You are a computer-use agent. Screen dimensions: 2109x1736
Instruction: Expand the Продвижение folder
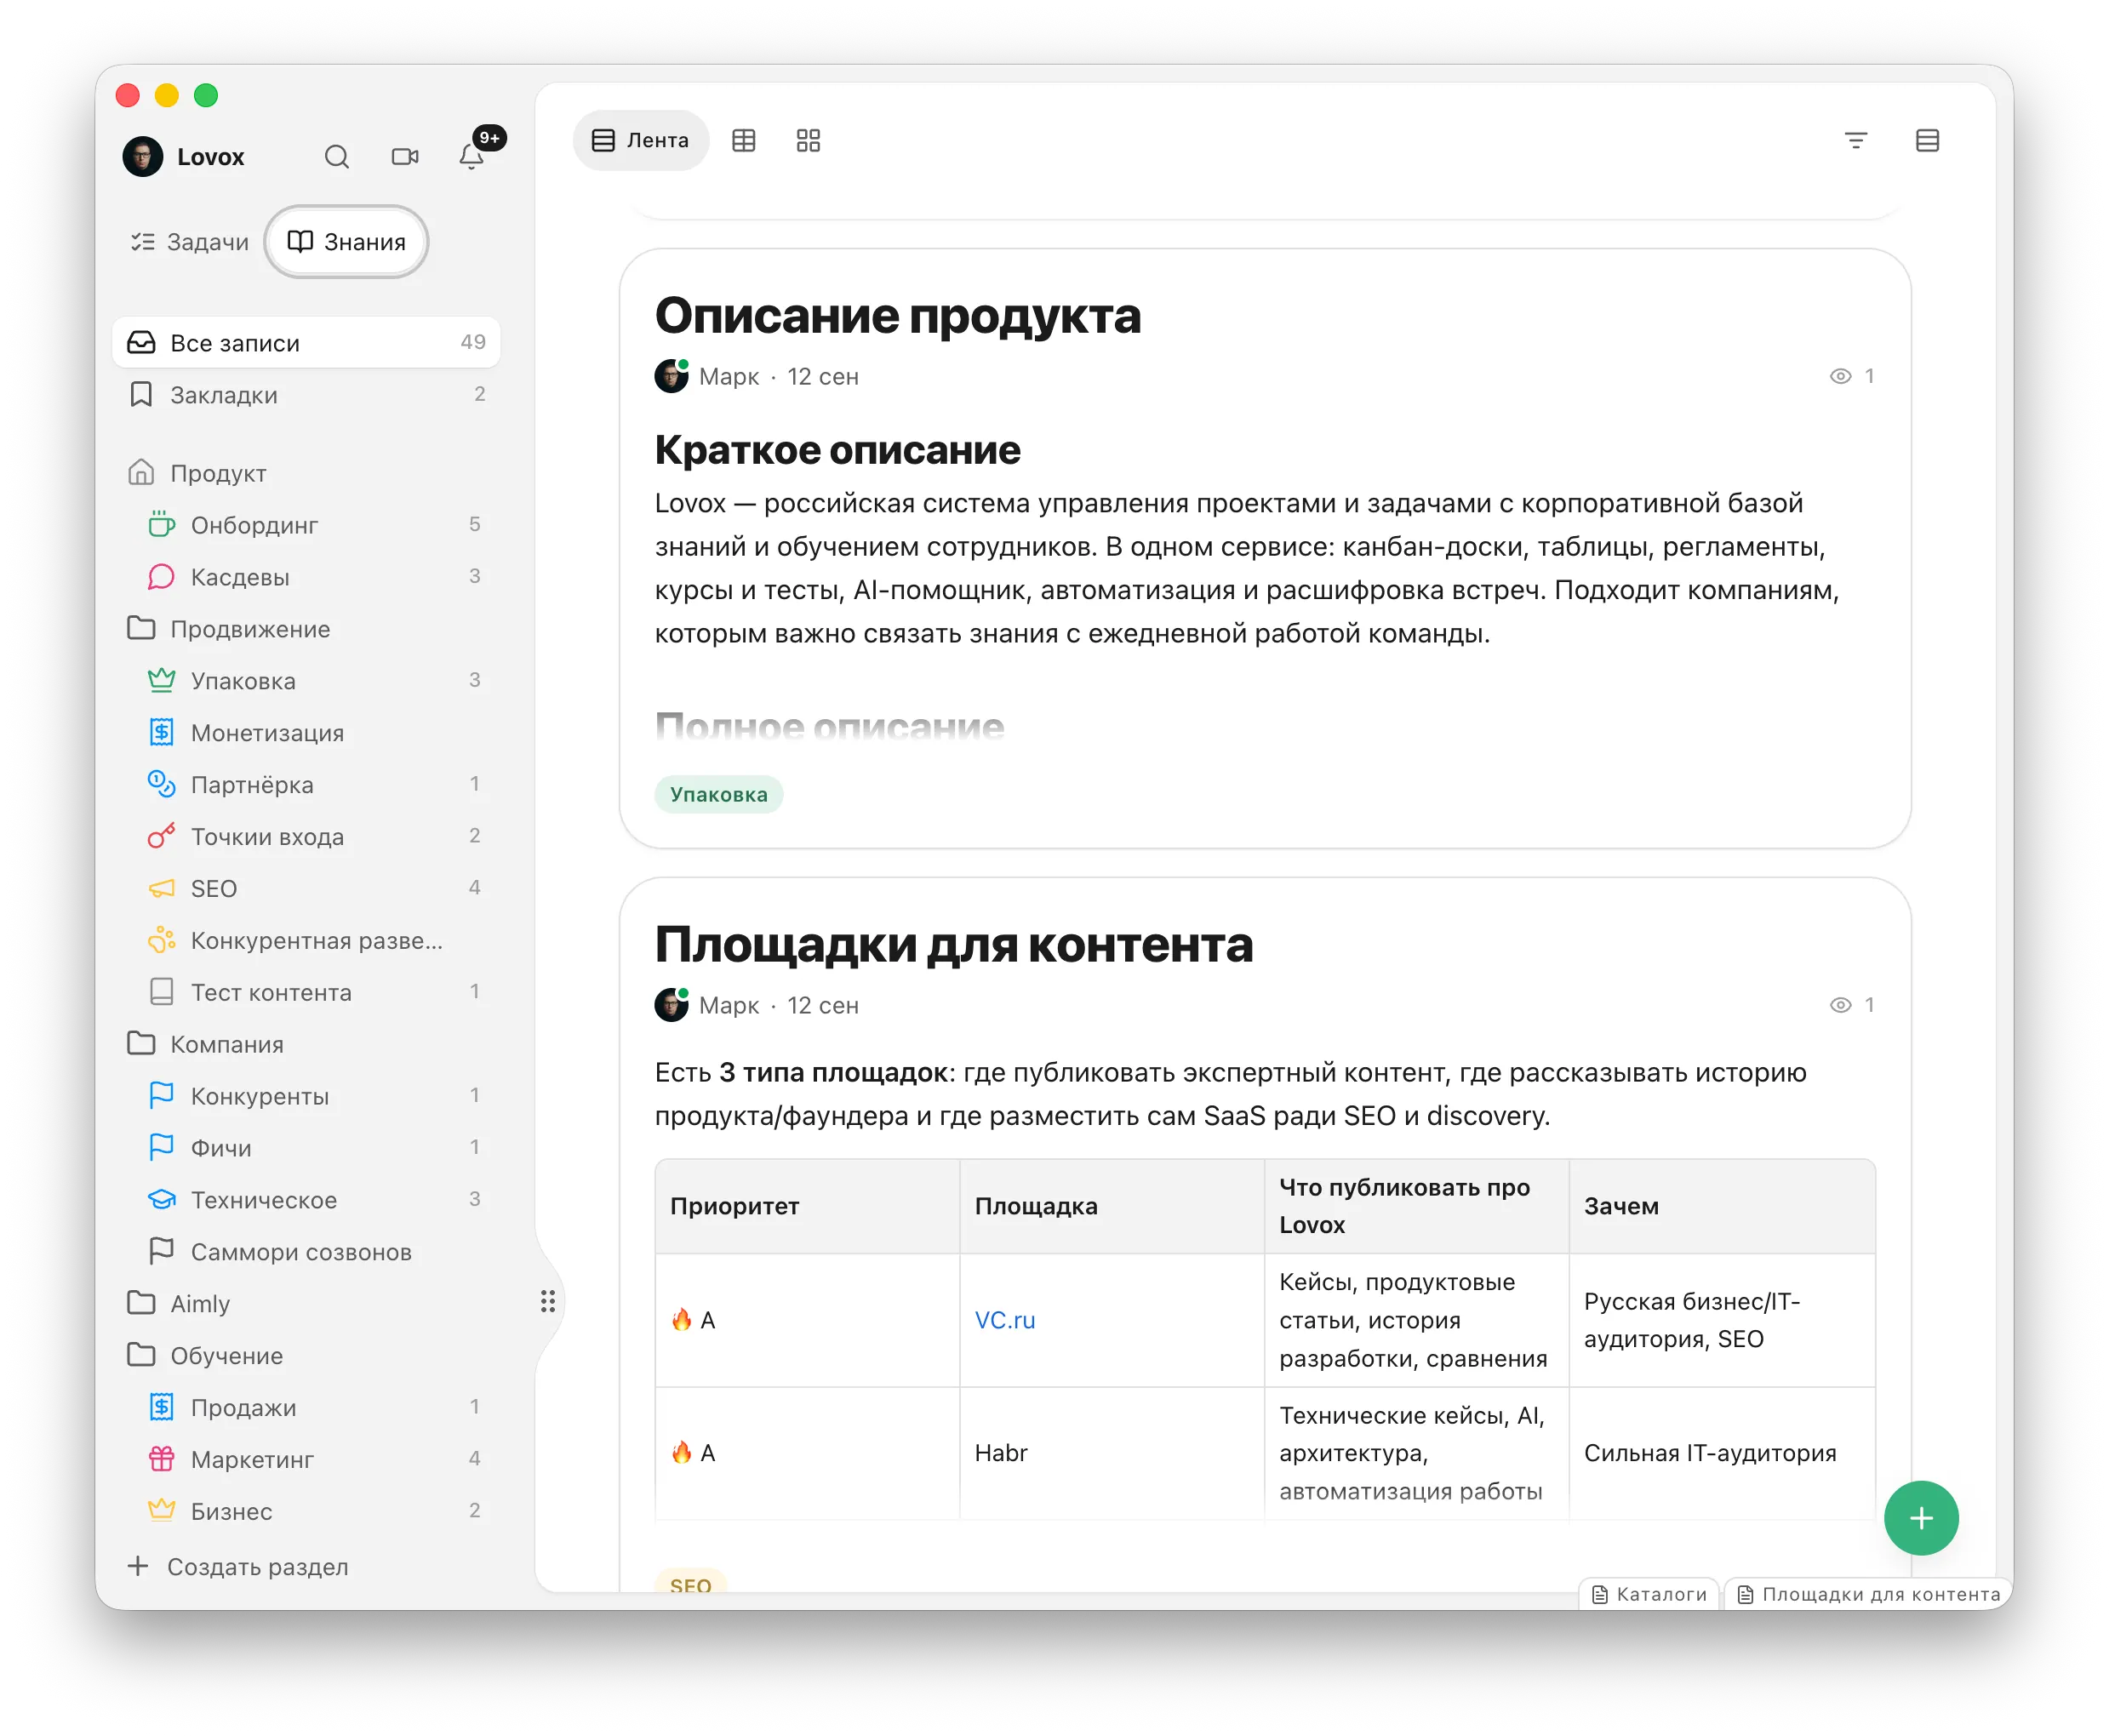[x=305, y=629]
